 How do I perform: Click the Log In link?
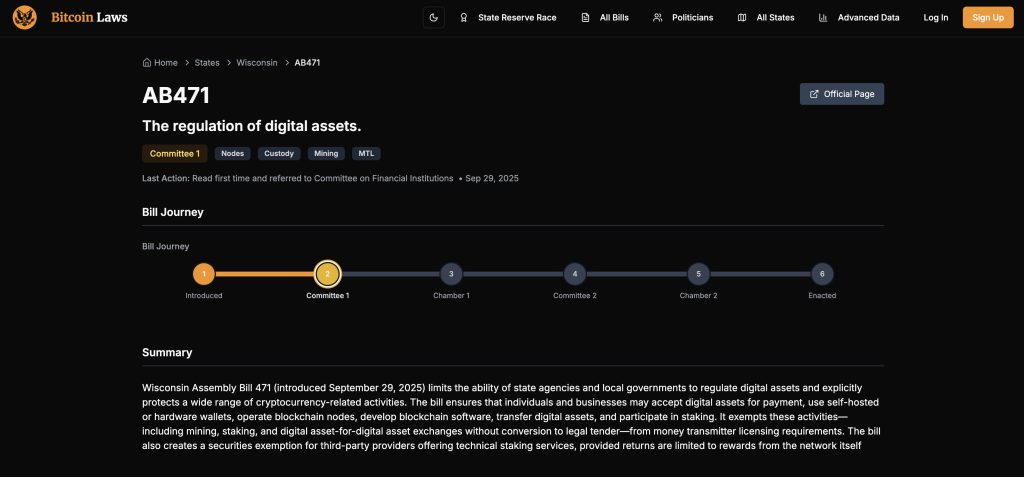pyautogui.click(x=936, y=17)
